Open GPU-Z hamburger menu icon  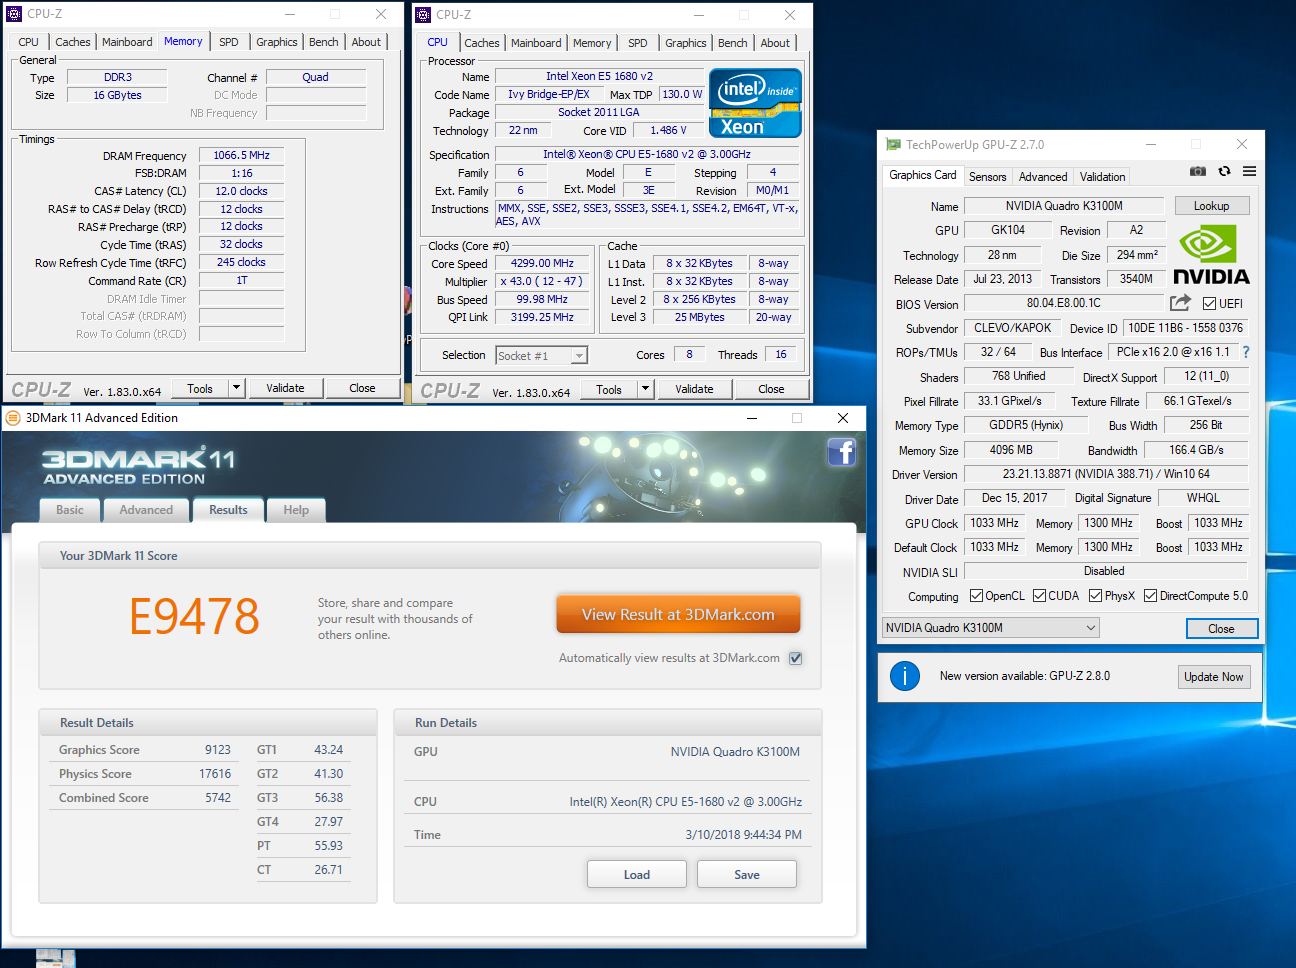point(1249,172)
